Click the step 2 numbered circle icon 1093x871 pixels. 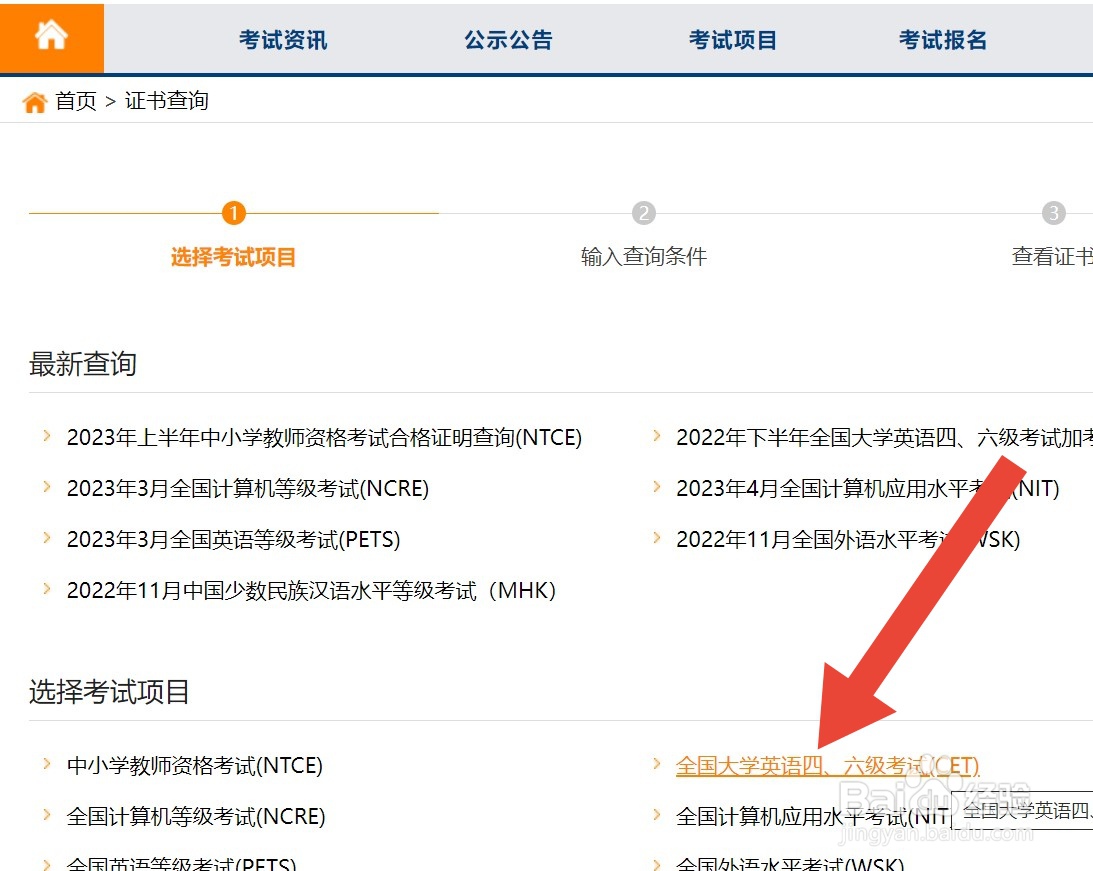(x=643, y=212)
